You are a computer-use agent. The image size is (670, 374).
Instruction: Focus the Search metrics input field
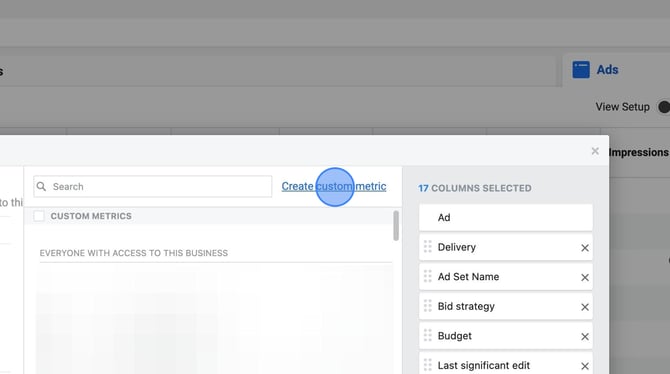[x=153, y=186]
